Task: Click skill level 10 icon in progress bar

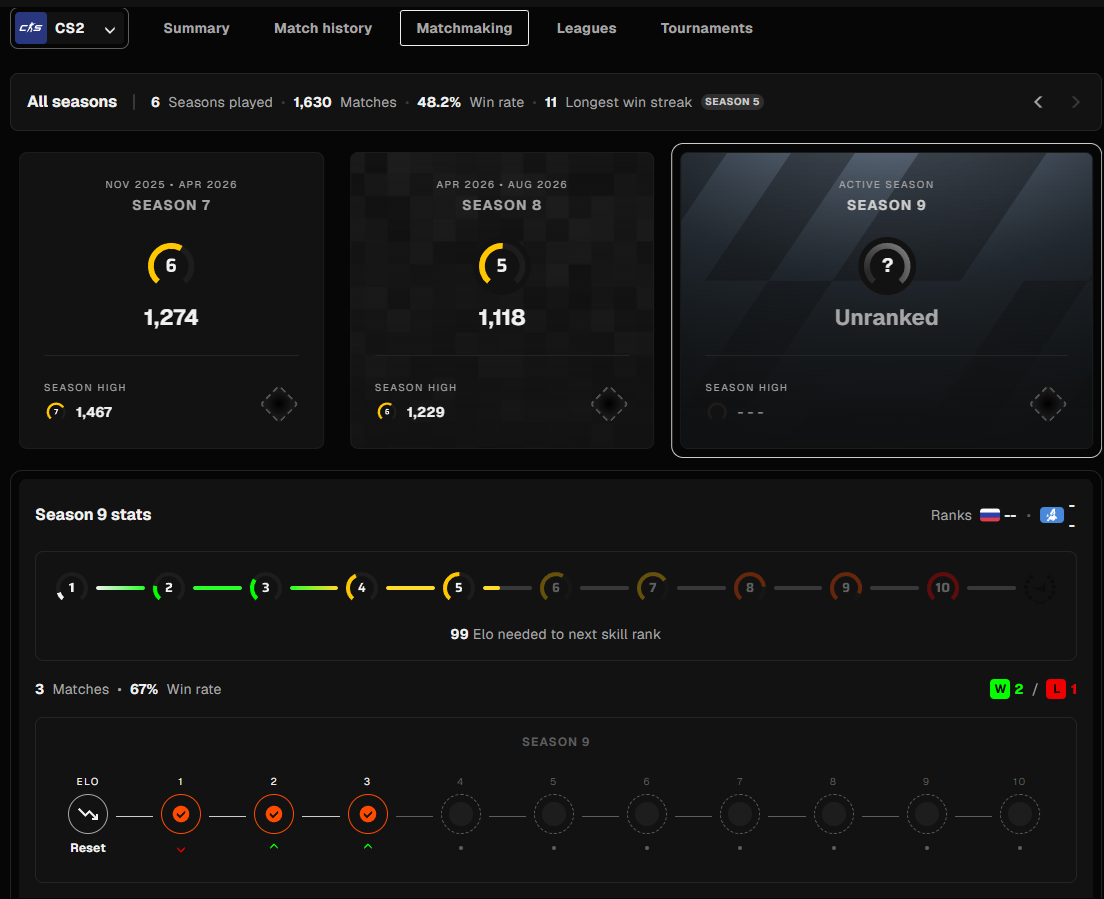Action: point(943,588)
